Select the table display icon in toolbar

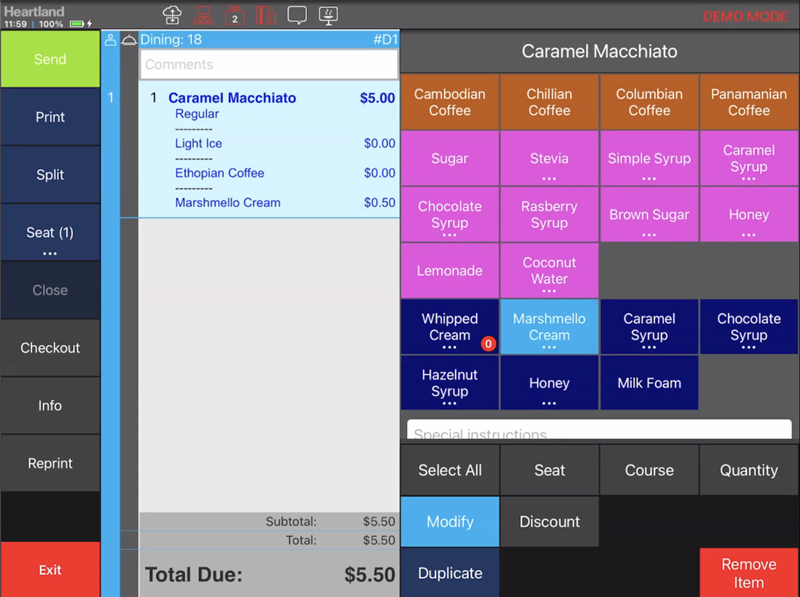(x=329, y=15)
